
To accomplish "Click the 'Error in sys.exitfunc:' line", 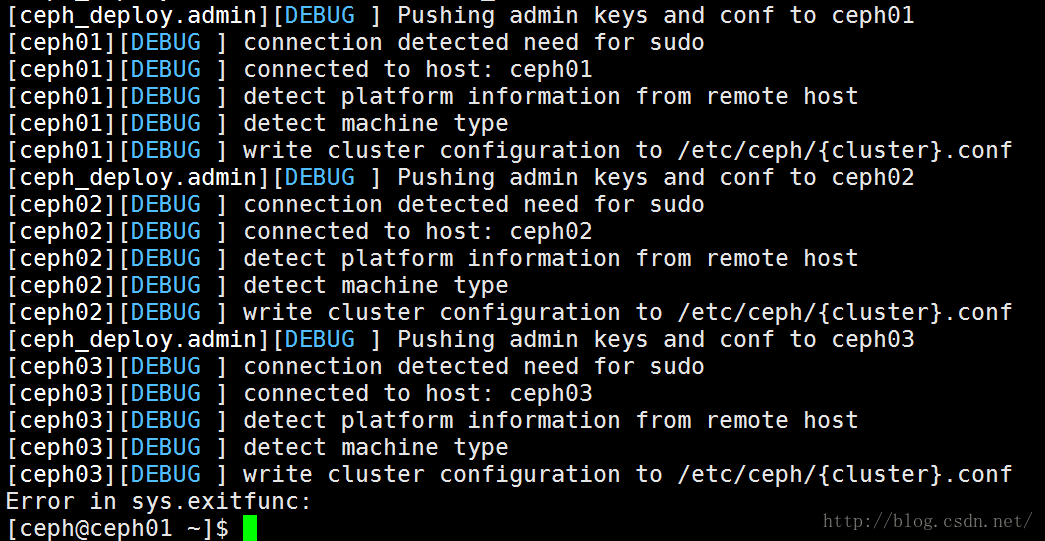I will (x=159, y=501).
